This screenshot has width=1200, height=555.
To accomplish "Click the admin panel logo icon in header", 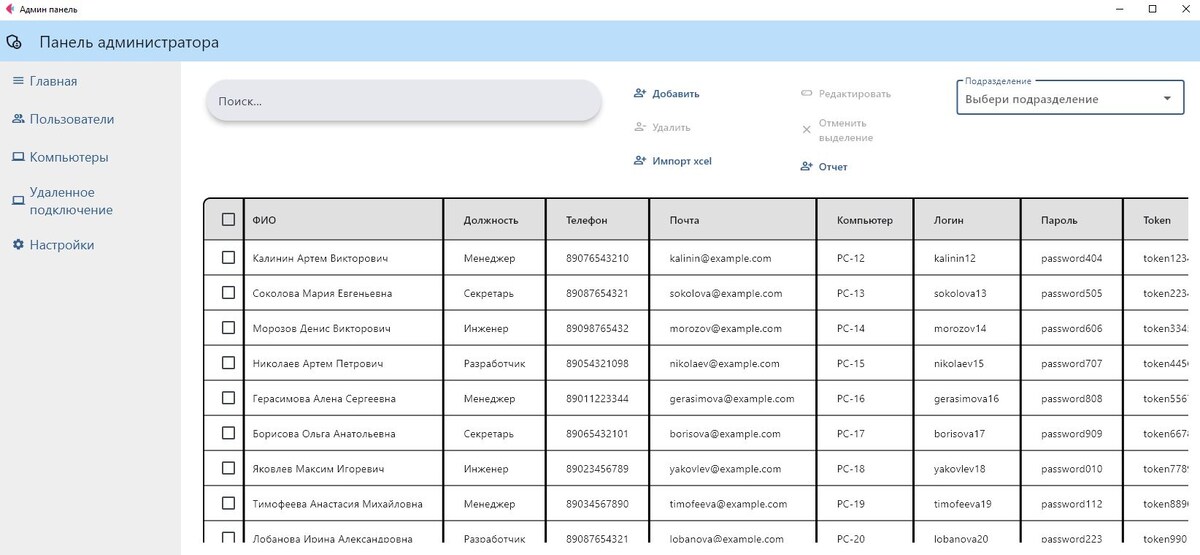I will pos(14,42).
